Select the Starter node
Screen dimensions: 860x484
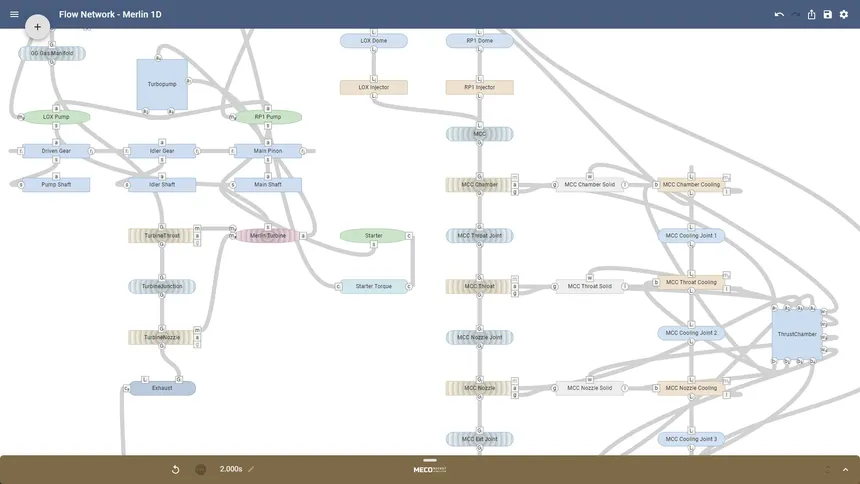click(374, 235)
